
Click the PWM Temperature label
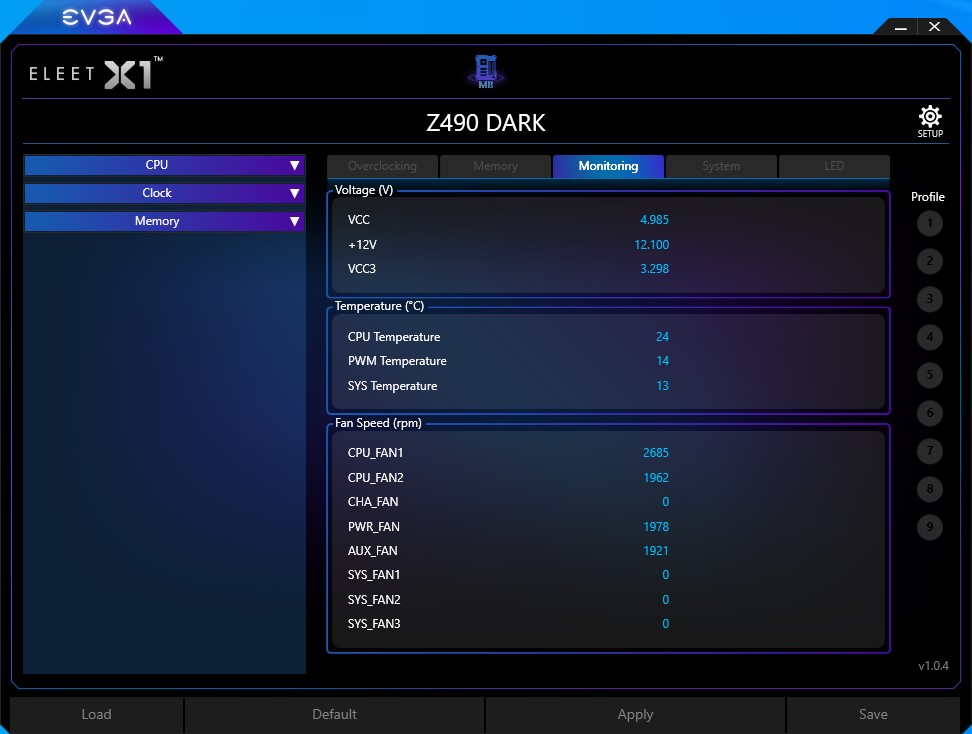[x=397, y=361]
